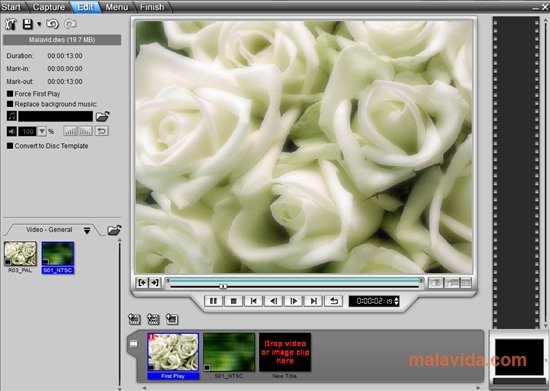The height and width of the screenshot is (391, 550).
Task: Click the Malavid.dws project title bar
Action: tap(62, 40)
